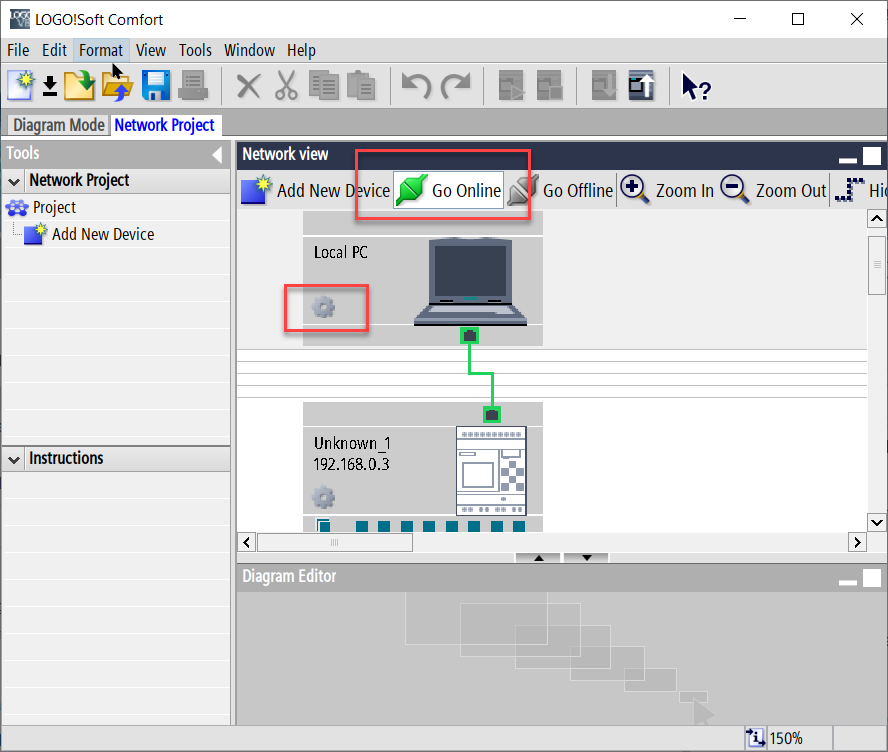888x752 pixels.
Task: Minimize the Diagram Editor panel
Action: coord(847,582)
